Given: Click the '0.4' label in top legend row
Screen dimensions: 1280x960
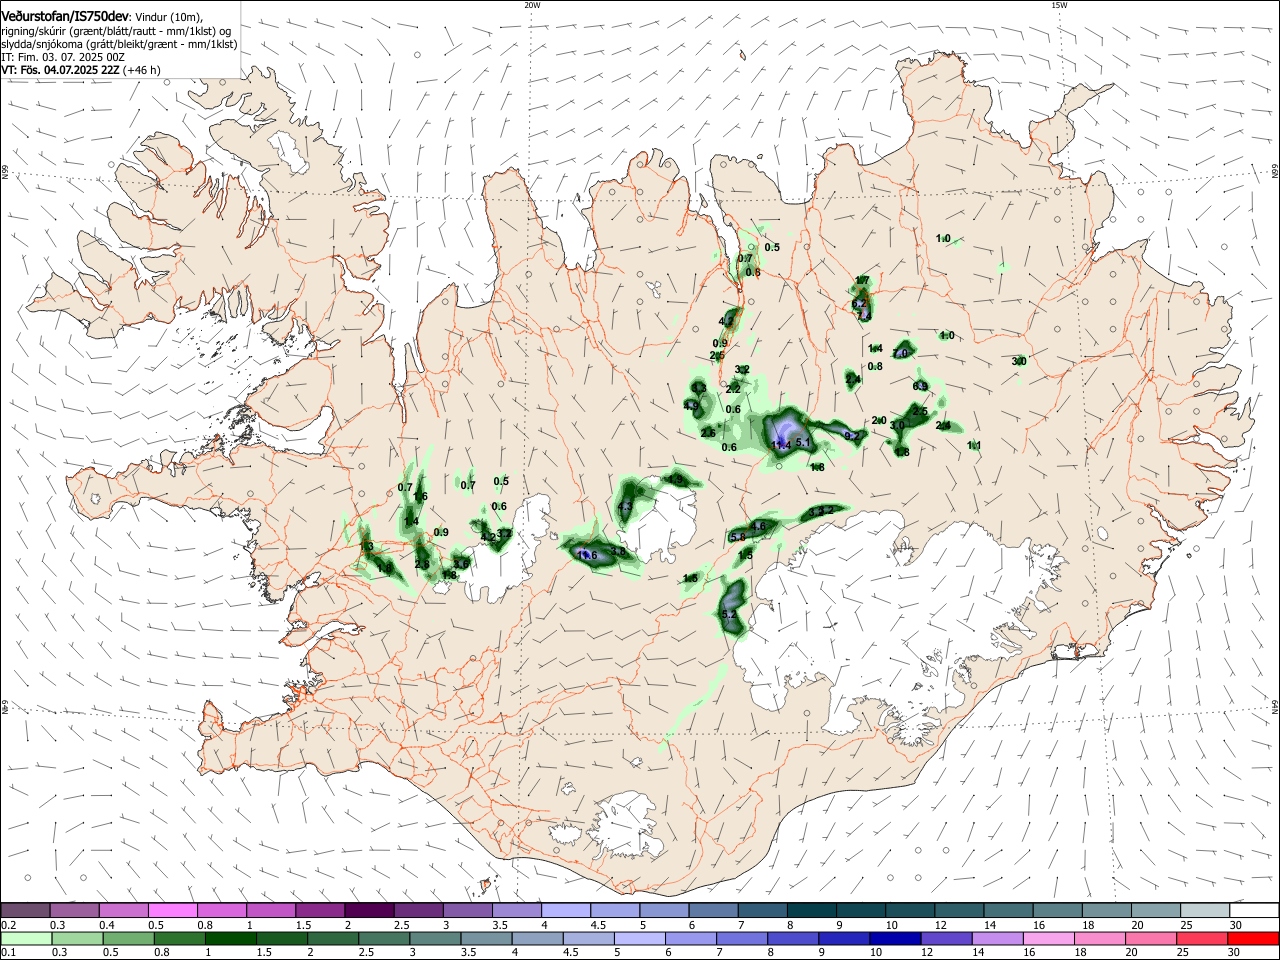Looking at the screenshot, I should click(107, 925).
